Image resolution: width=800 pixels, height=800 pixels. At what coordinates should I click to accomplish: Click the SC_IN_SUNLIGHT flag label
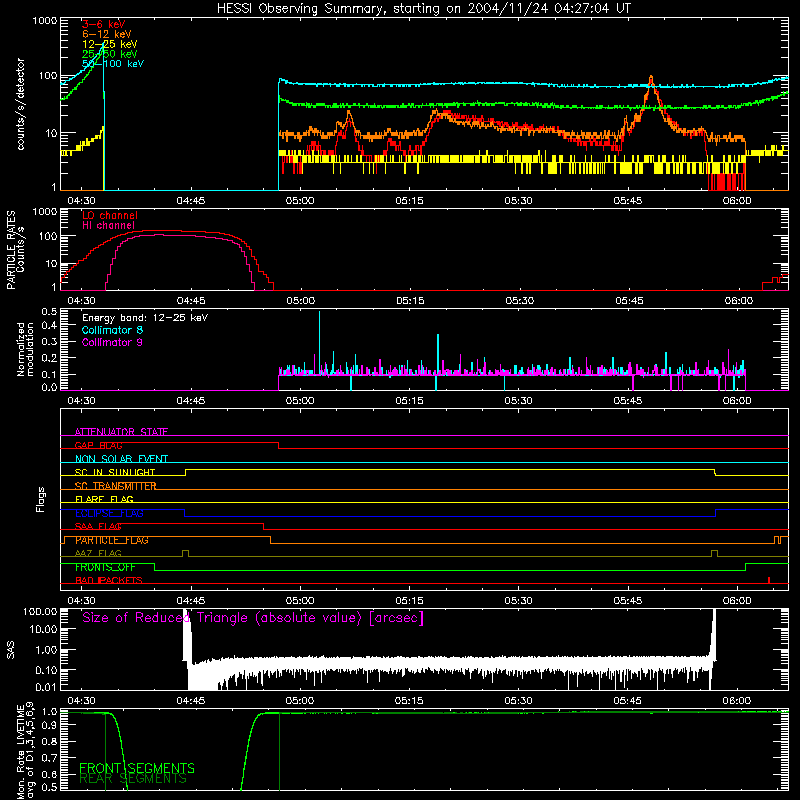tap(115, 472)
